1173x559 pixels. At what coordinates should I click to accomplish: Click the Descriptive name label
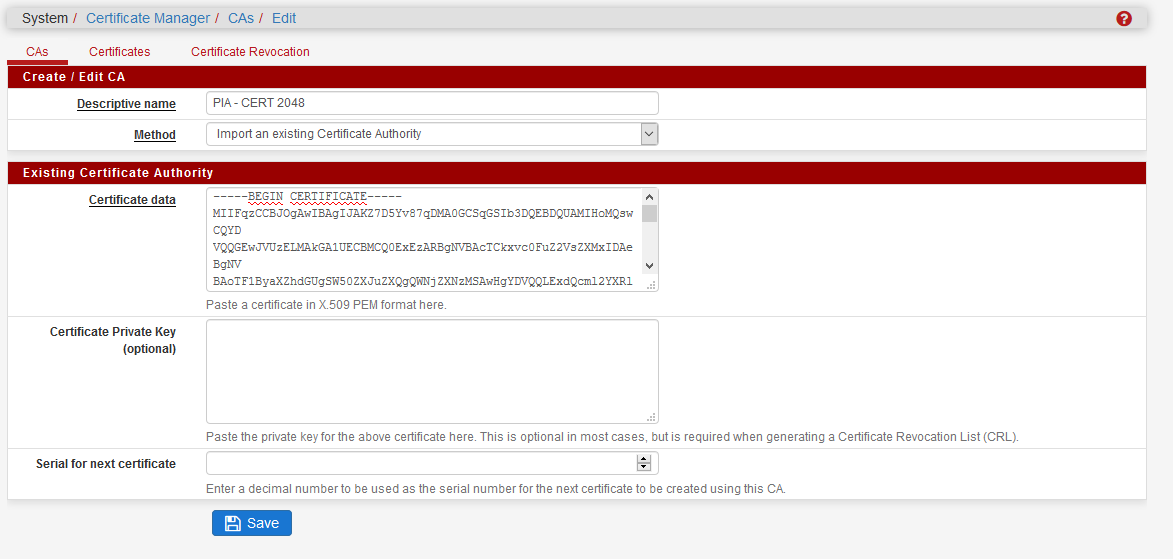[x=126, y=104]
